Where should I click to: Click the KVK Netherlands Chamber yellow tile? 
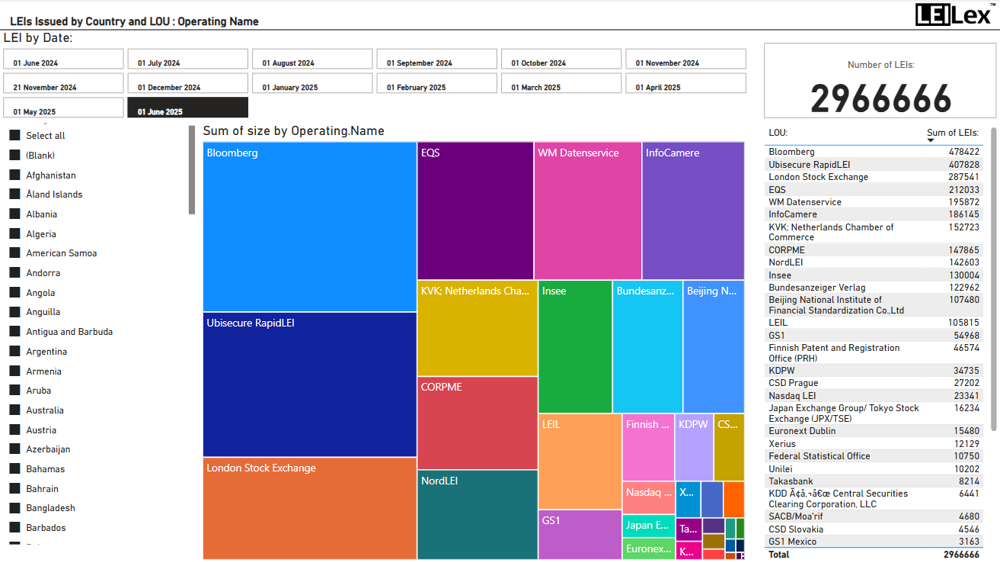477,328
